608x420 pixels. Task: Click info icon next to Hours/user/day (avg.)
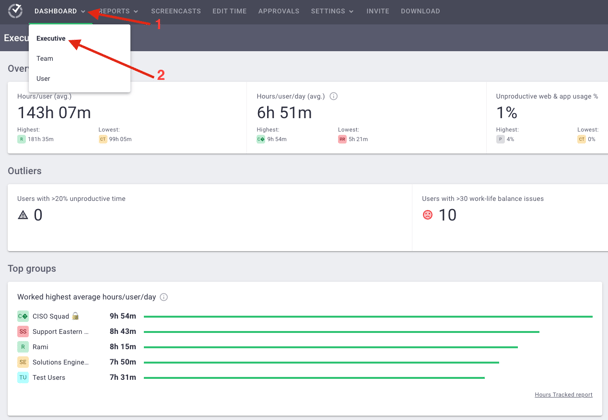(x=333, y=96)
